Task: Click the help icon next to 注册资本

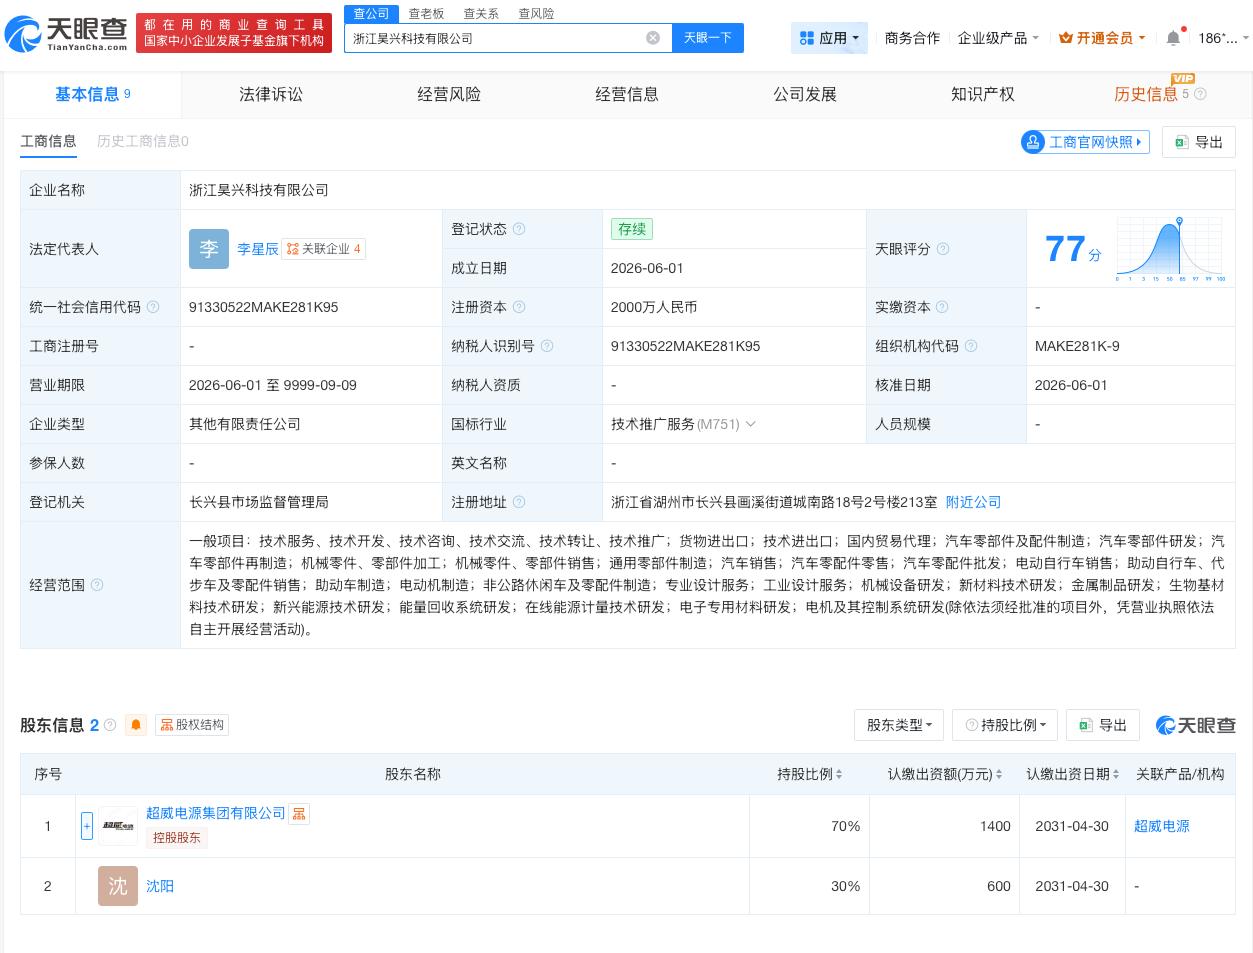Action: (x=519, y=307)
